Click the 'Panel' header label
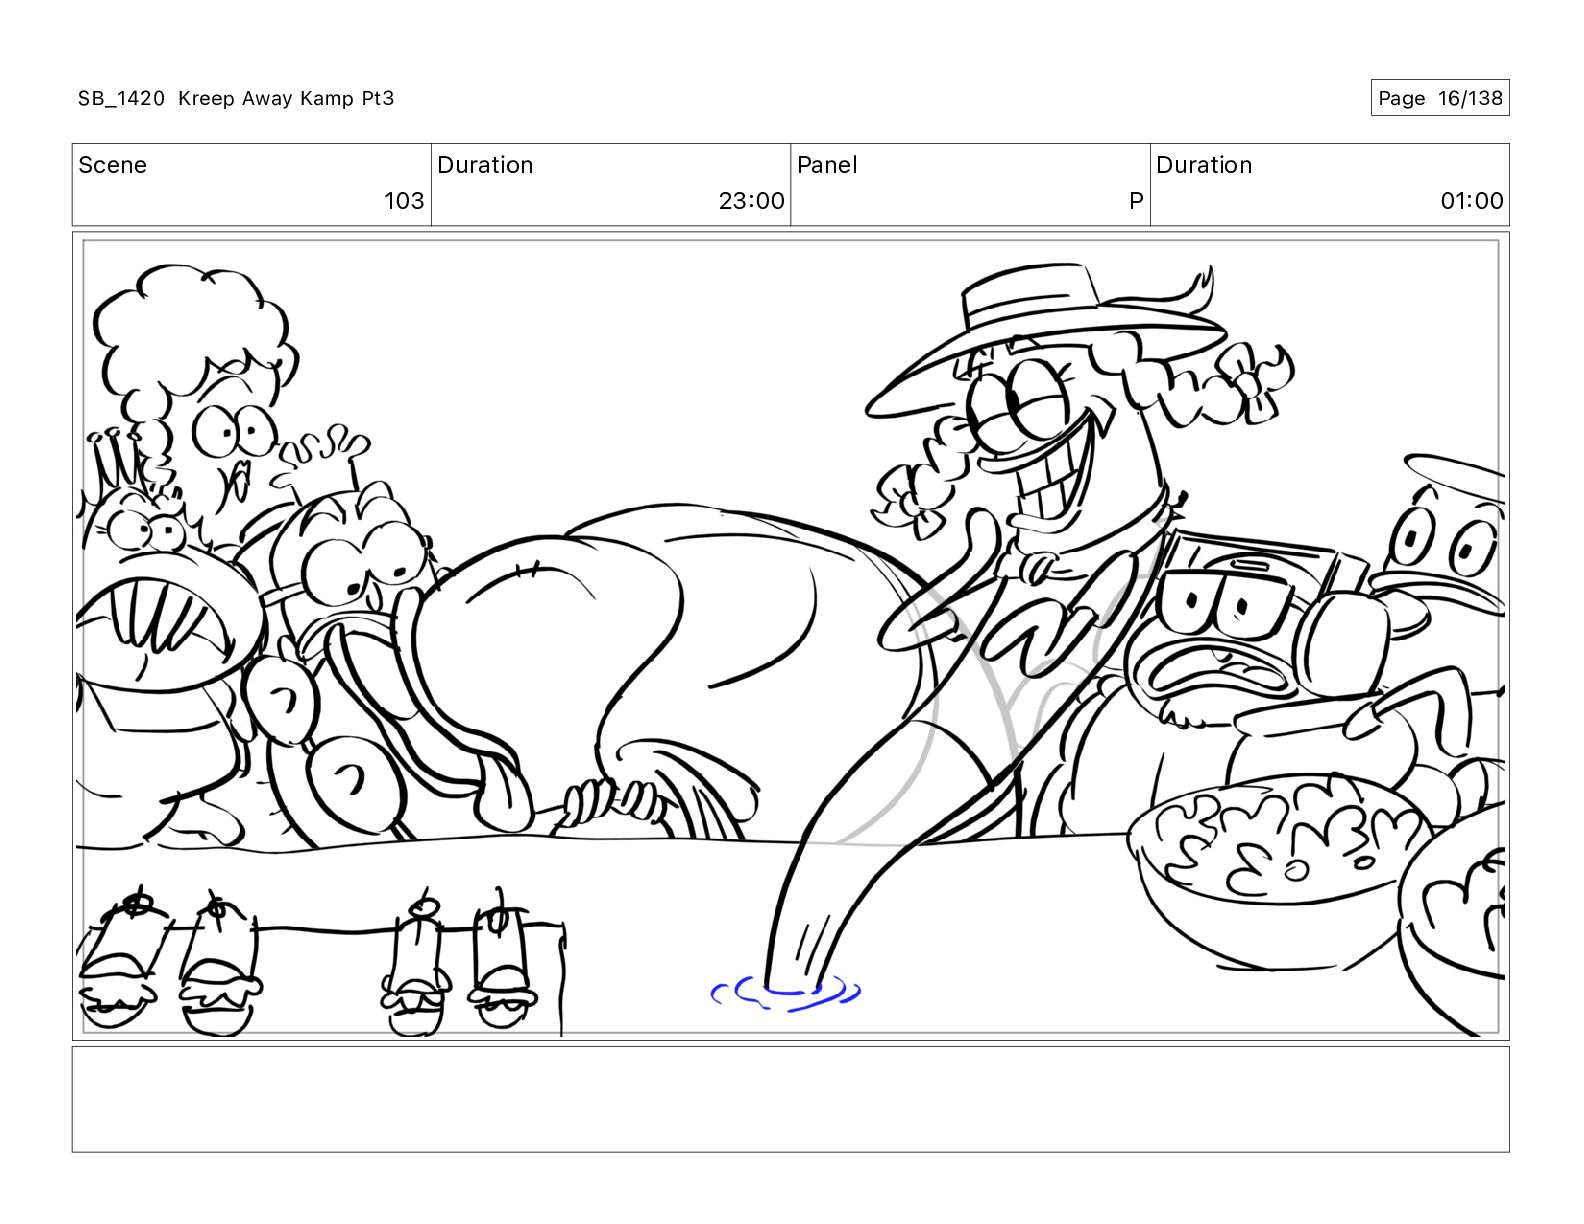Image resolution: width=1584 pixels, height=1224 pixels. [827, 165]
